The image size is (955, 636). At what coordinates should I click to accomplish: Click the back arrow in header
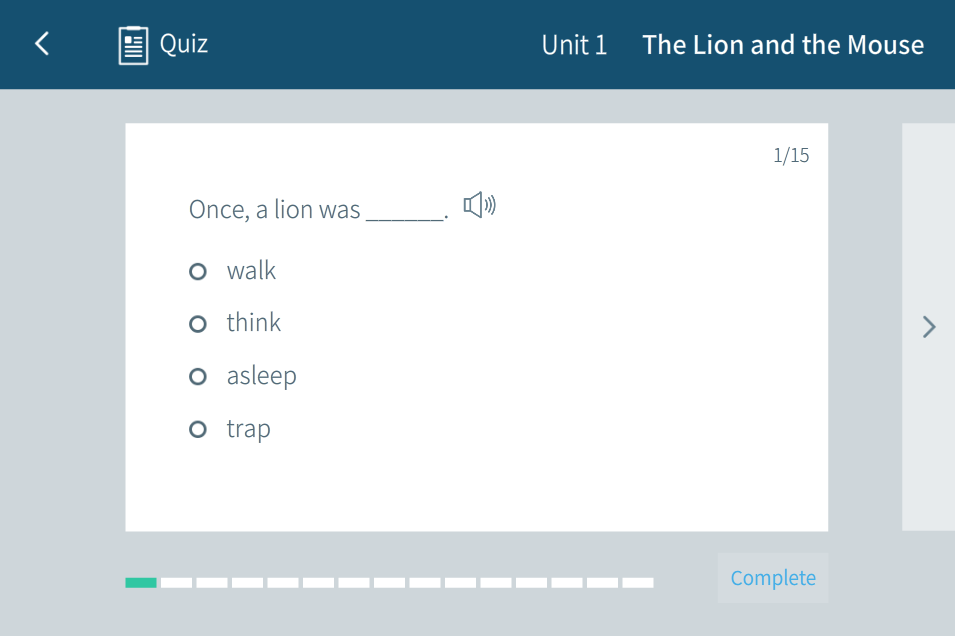tap(42, 44)
